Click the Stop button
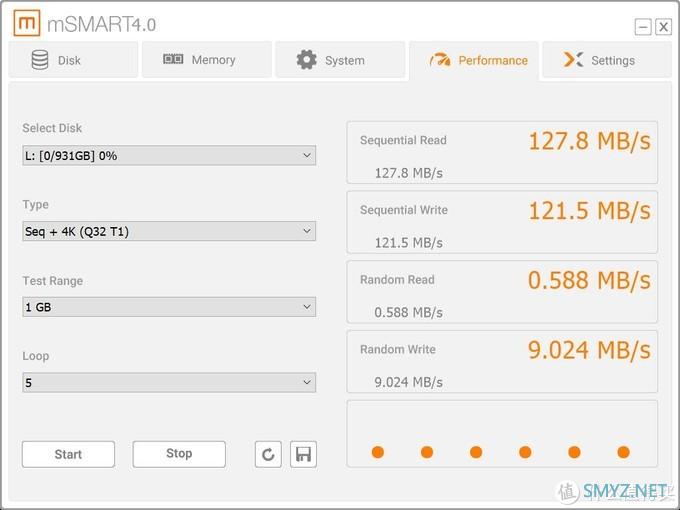 coord(179,454)
